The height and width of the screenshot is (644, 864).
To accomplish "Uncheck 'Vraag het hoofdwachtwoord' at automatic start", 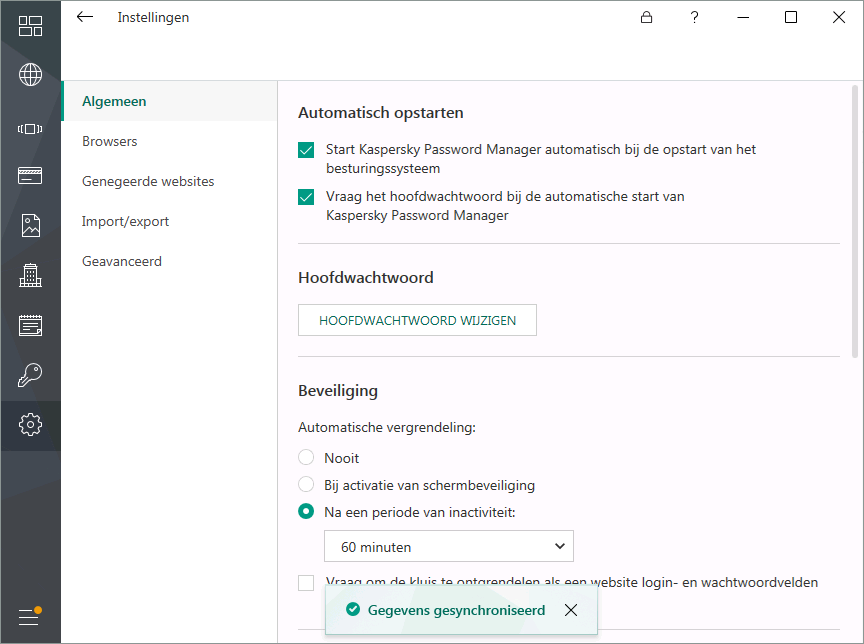I will [306, 197].
